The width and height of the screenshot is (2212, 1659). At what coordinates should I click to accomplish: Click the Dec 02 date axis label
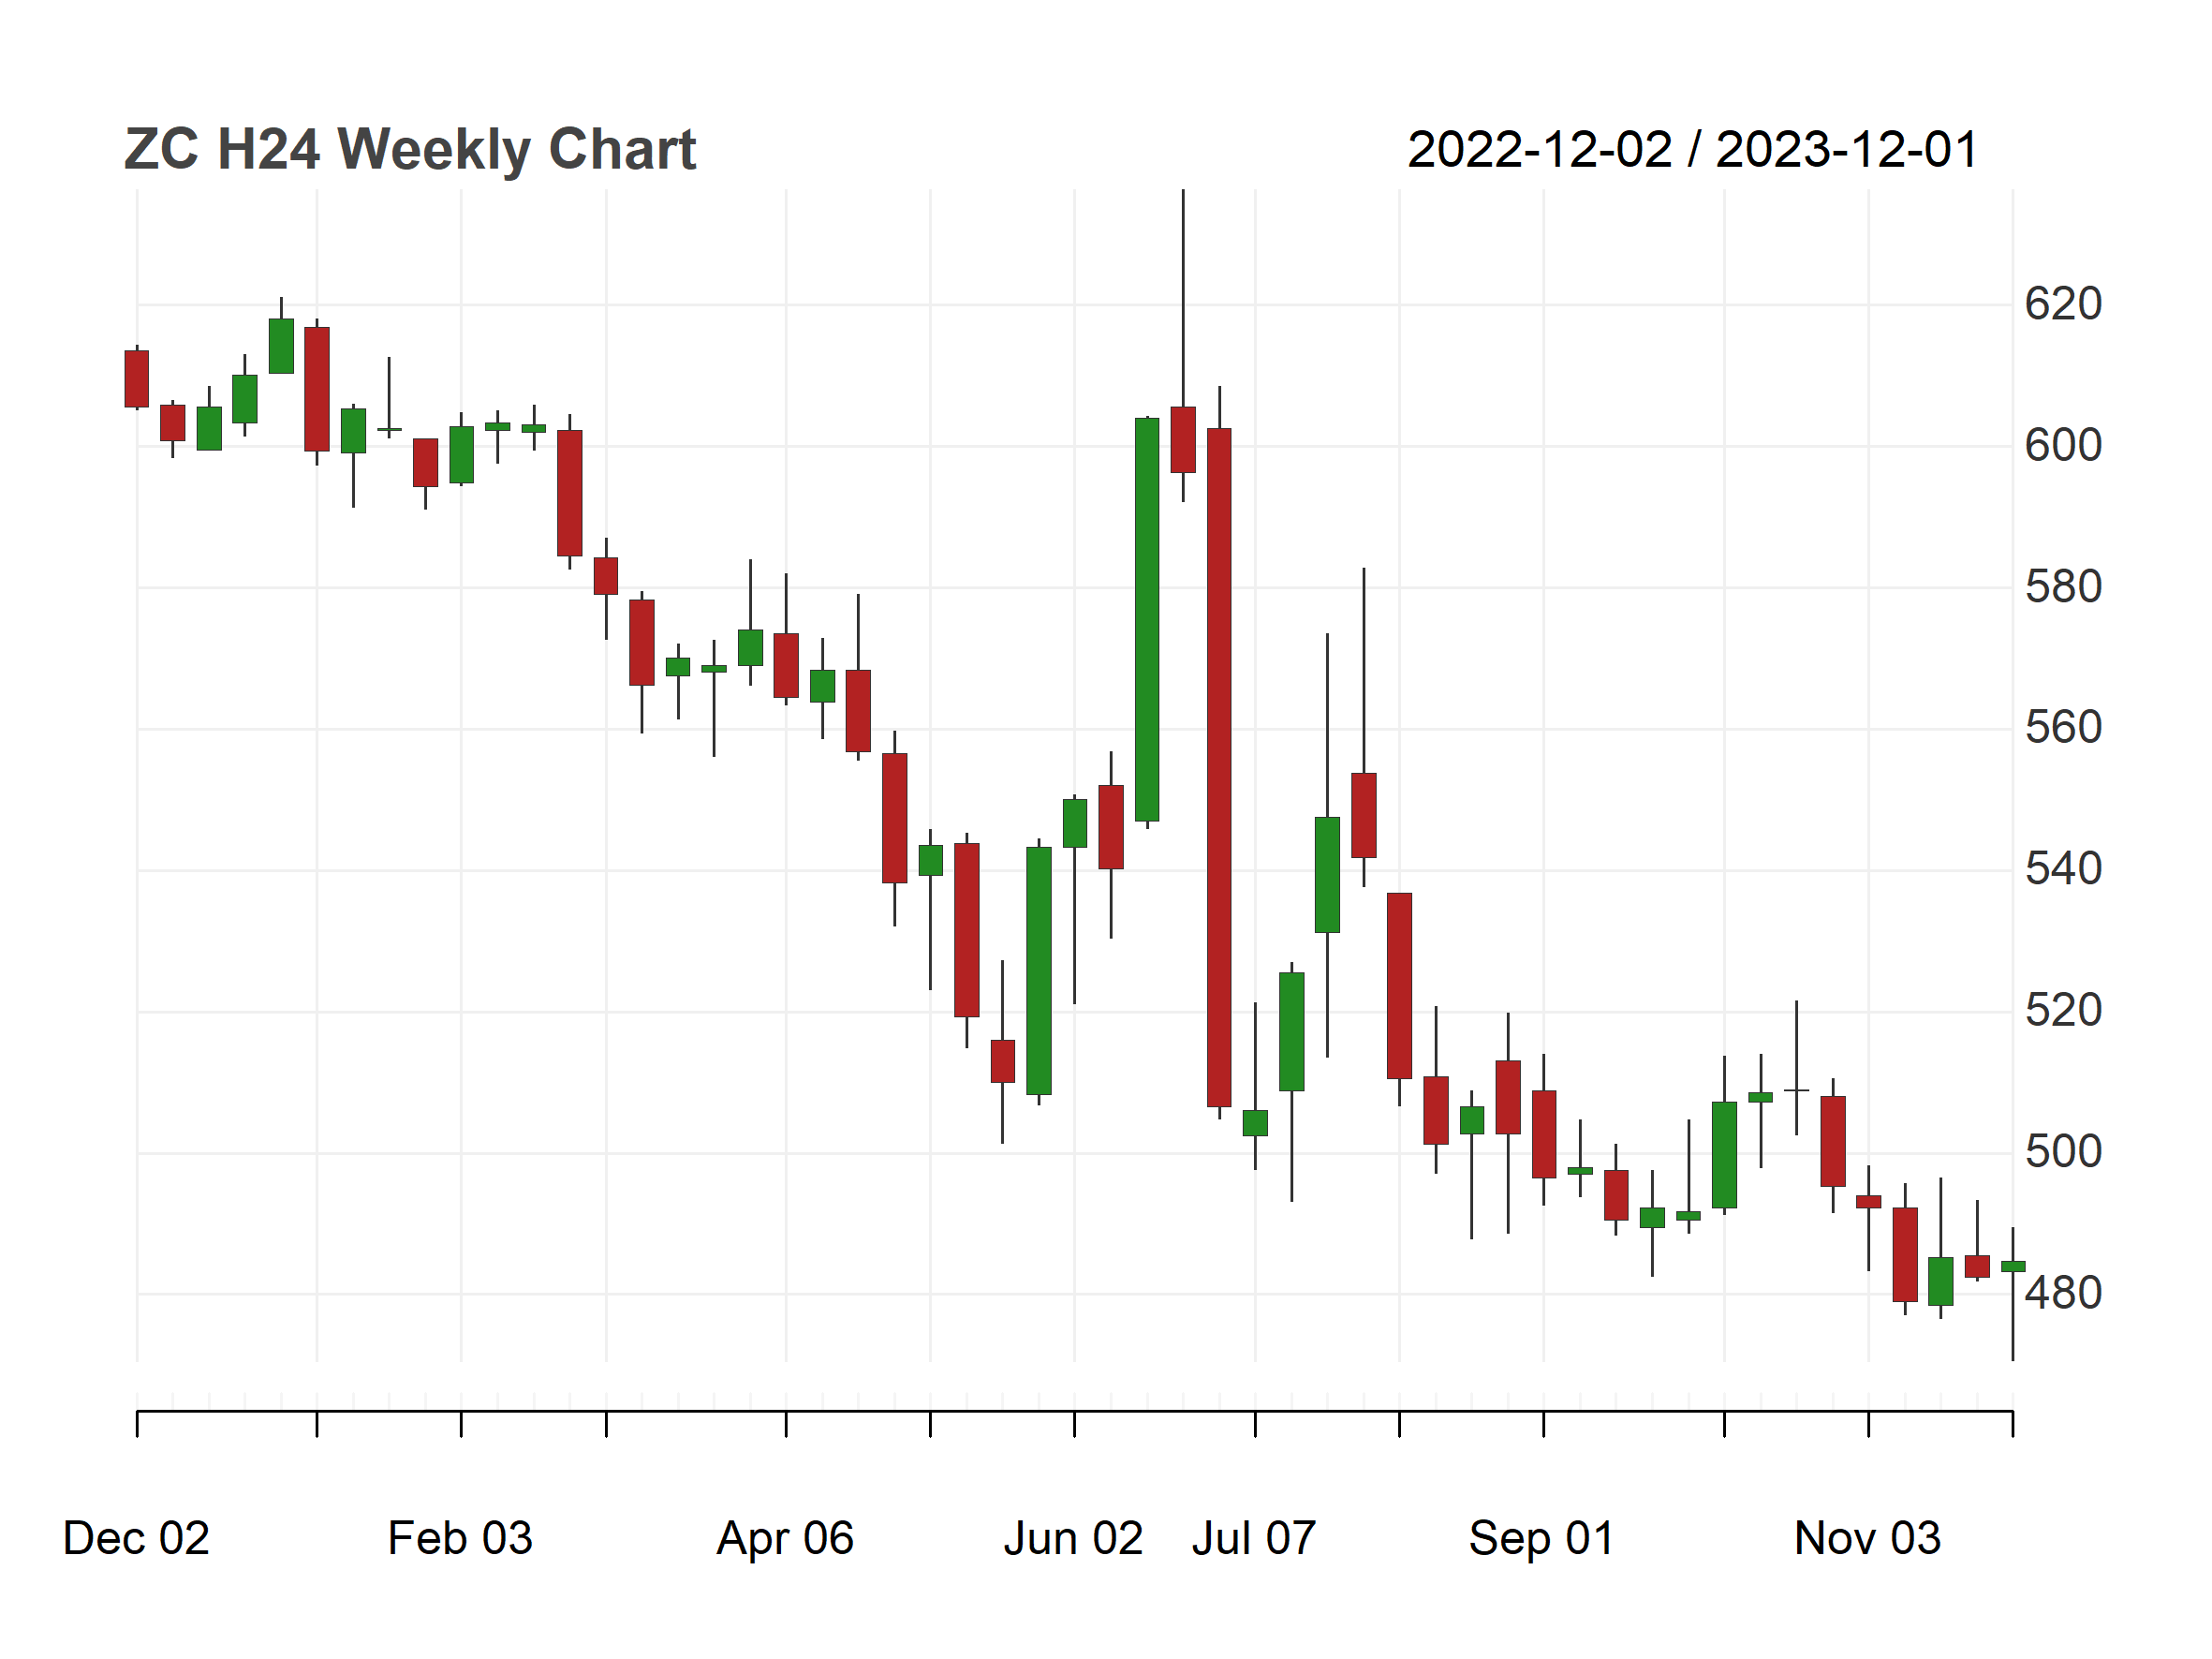click(x=136, y=1538)
